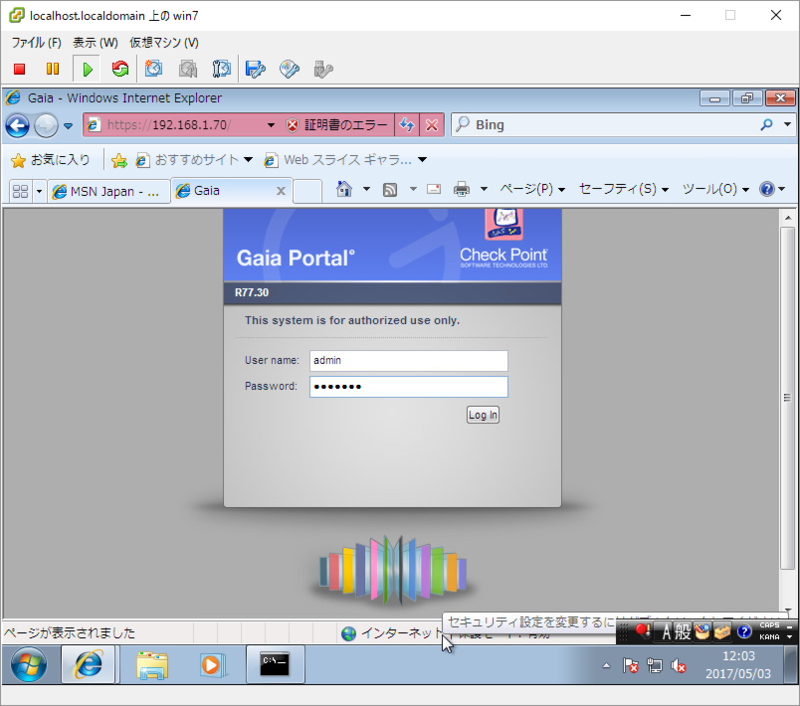Click the page vertical scrollbar
The width and height of the screenshot is (800, 706).
pos(787,398)
